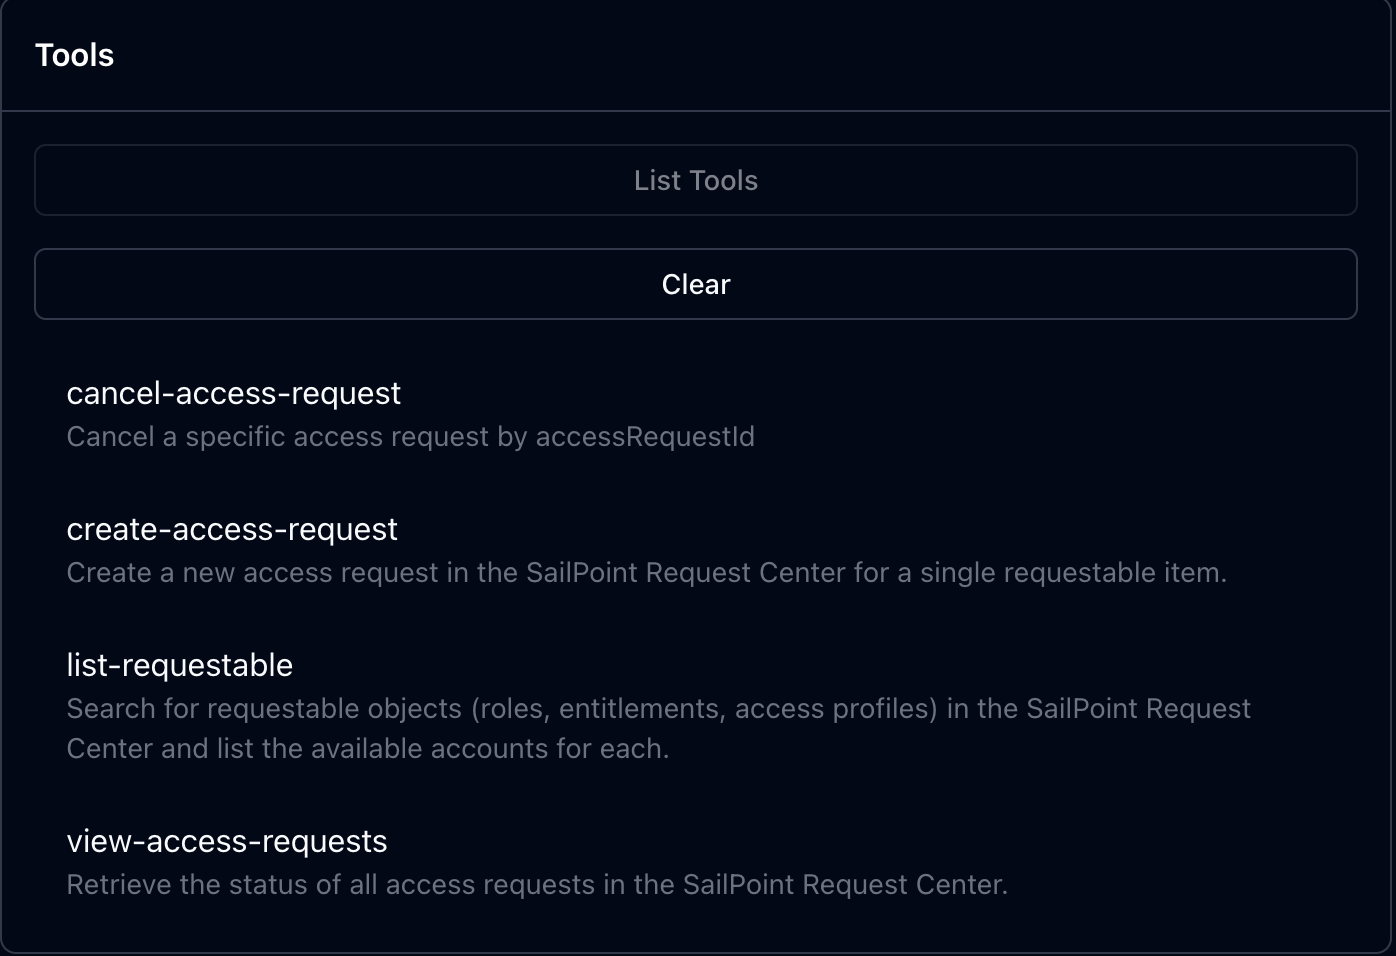Click the cancel-access-request description text
Viewport: 1396px width, 956px height.
coord(411,436)
